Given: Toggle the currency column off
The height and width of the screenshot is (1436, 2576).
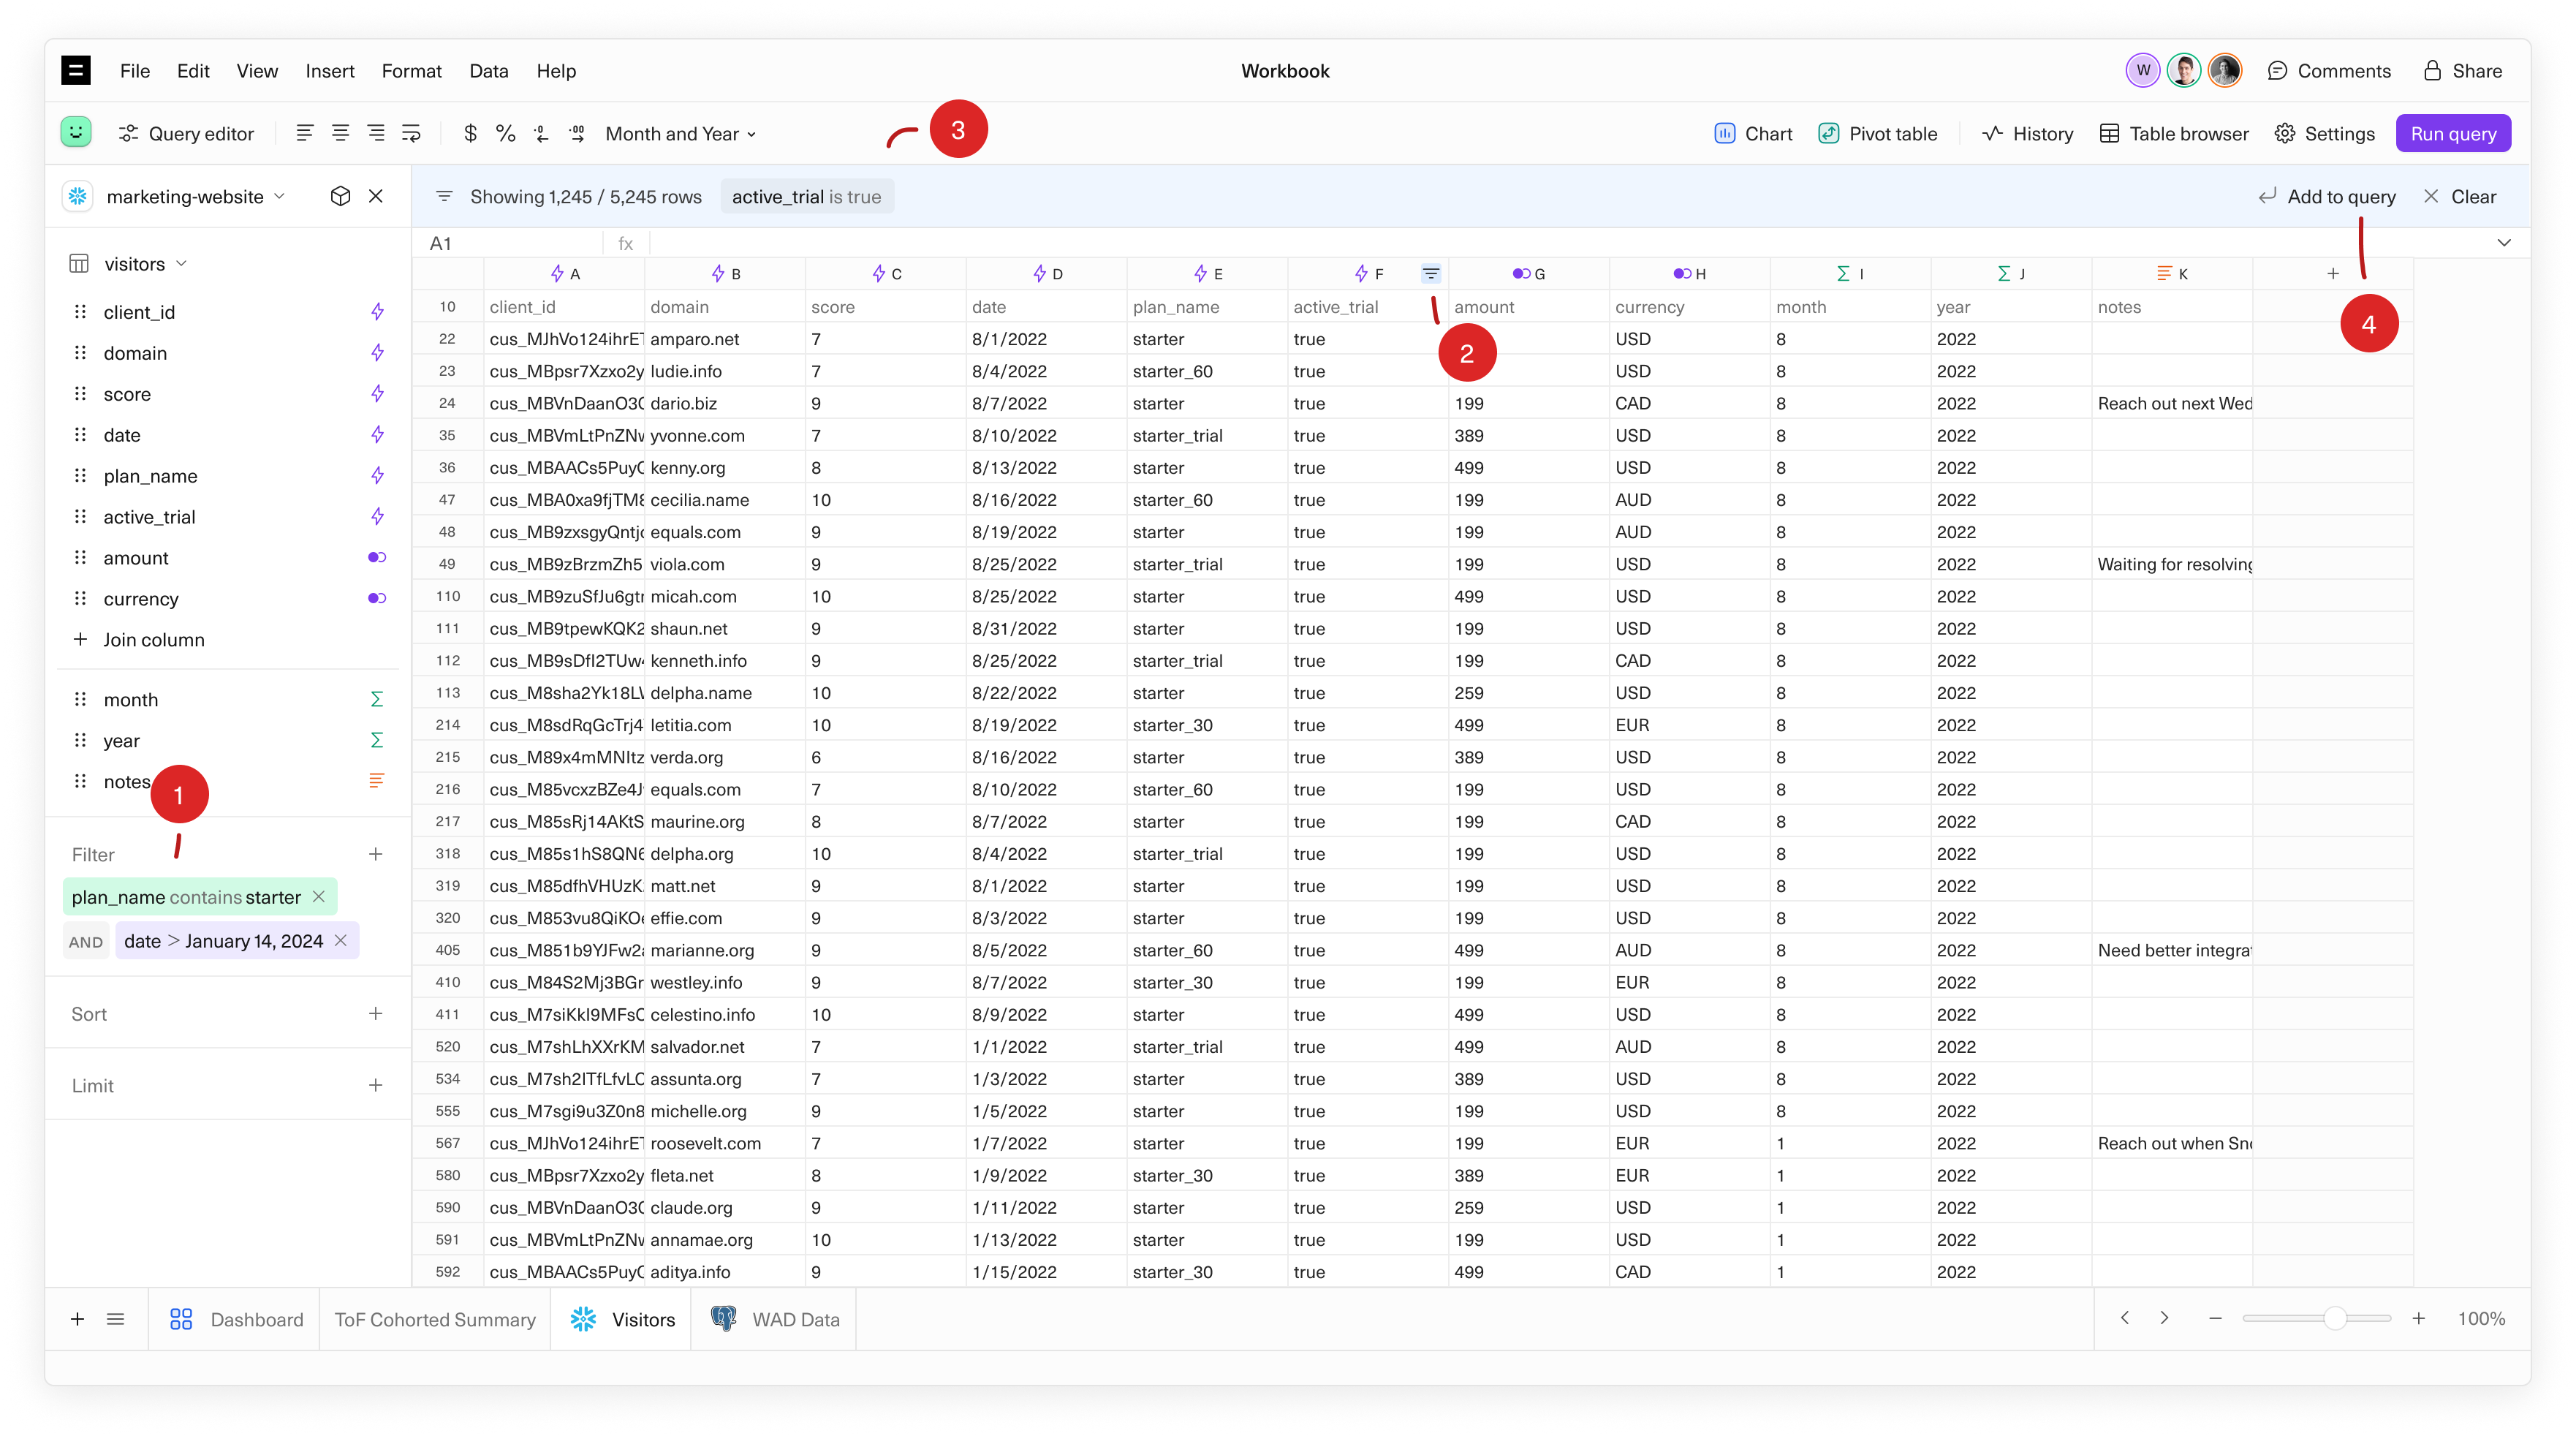Looking at the screenshot, I should point(377,598).
